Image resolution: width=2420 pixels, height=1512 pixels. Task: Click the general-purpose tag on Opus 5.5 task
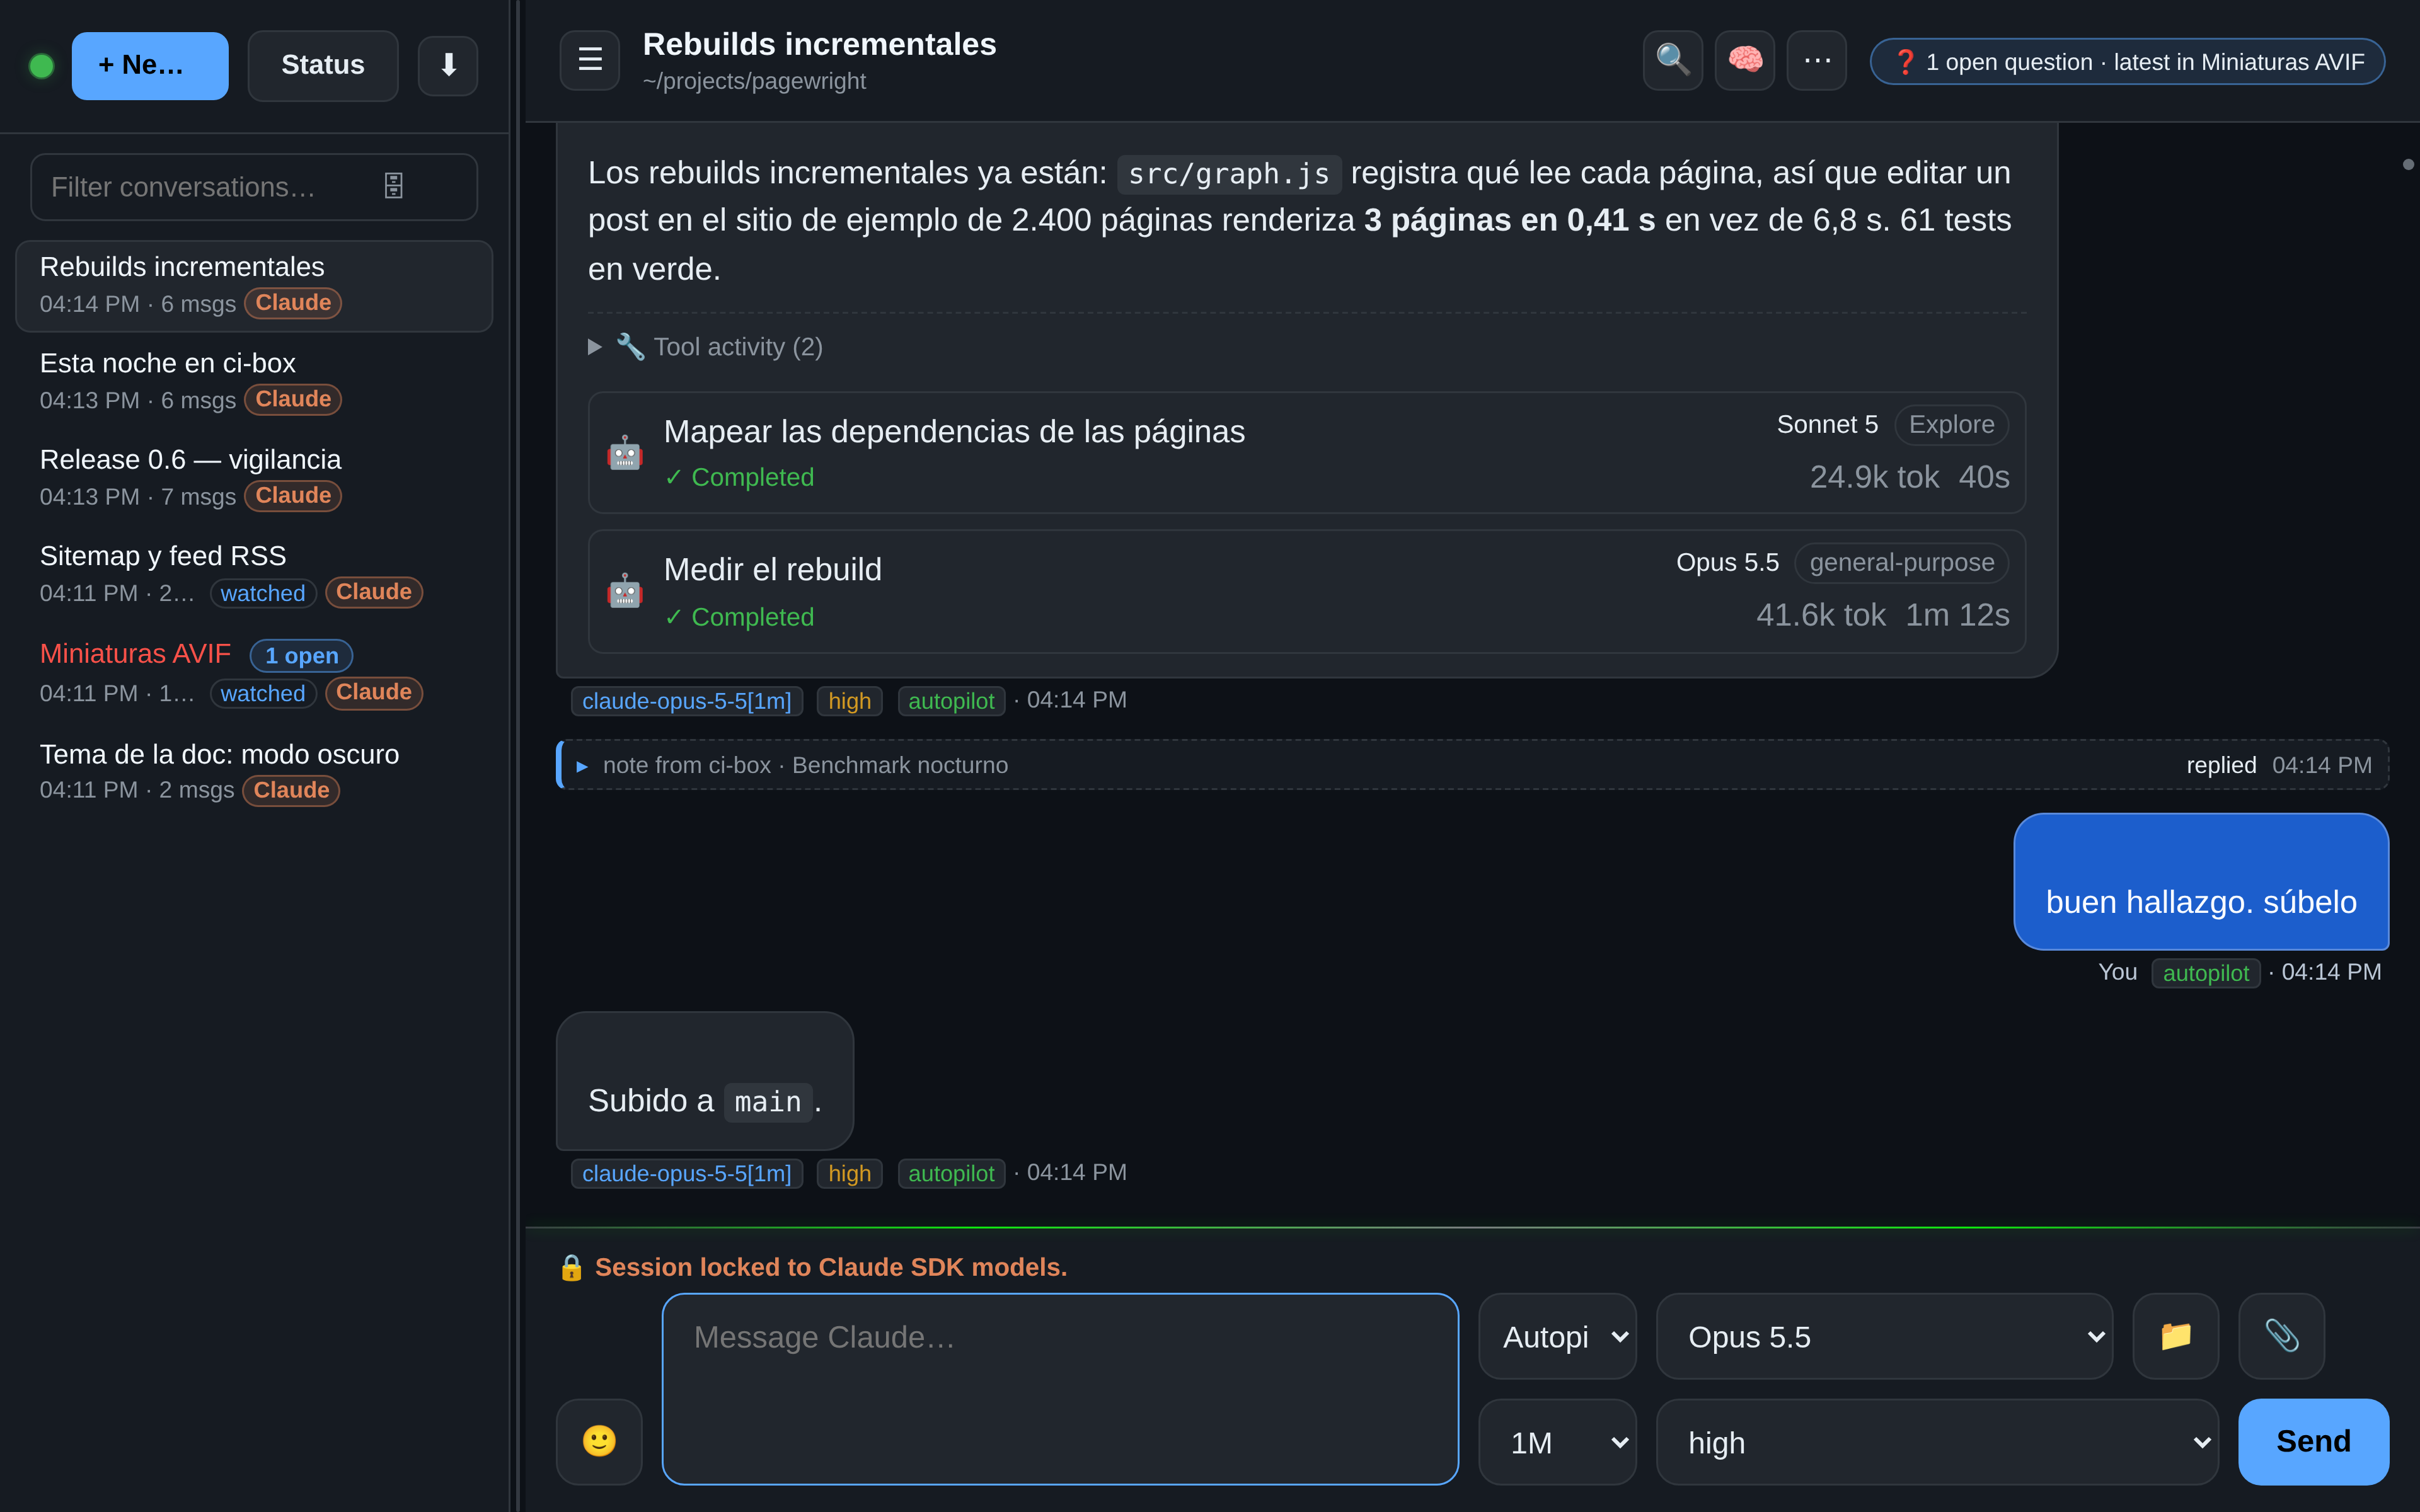click(x=1901, y=563)
